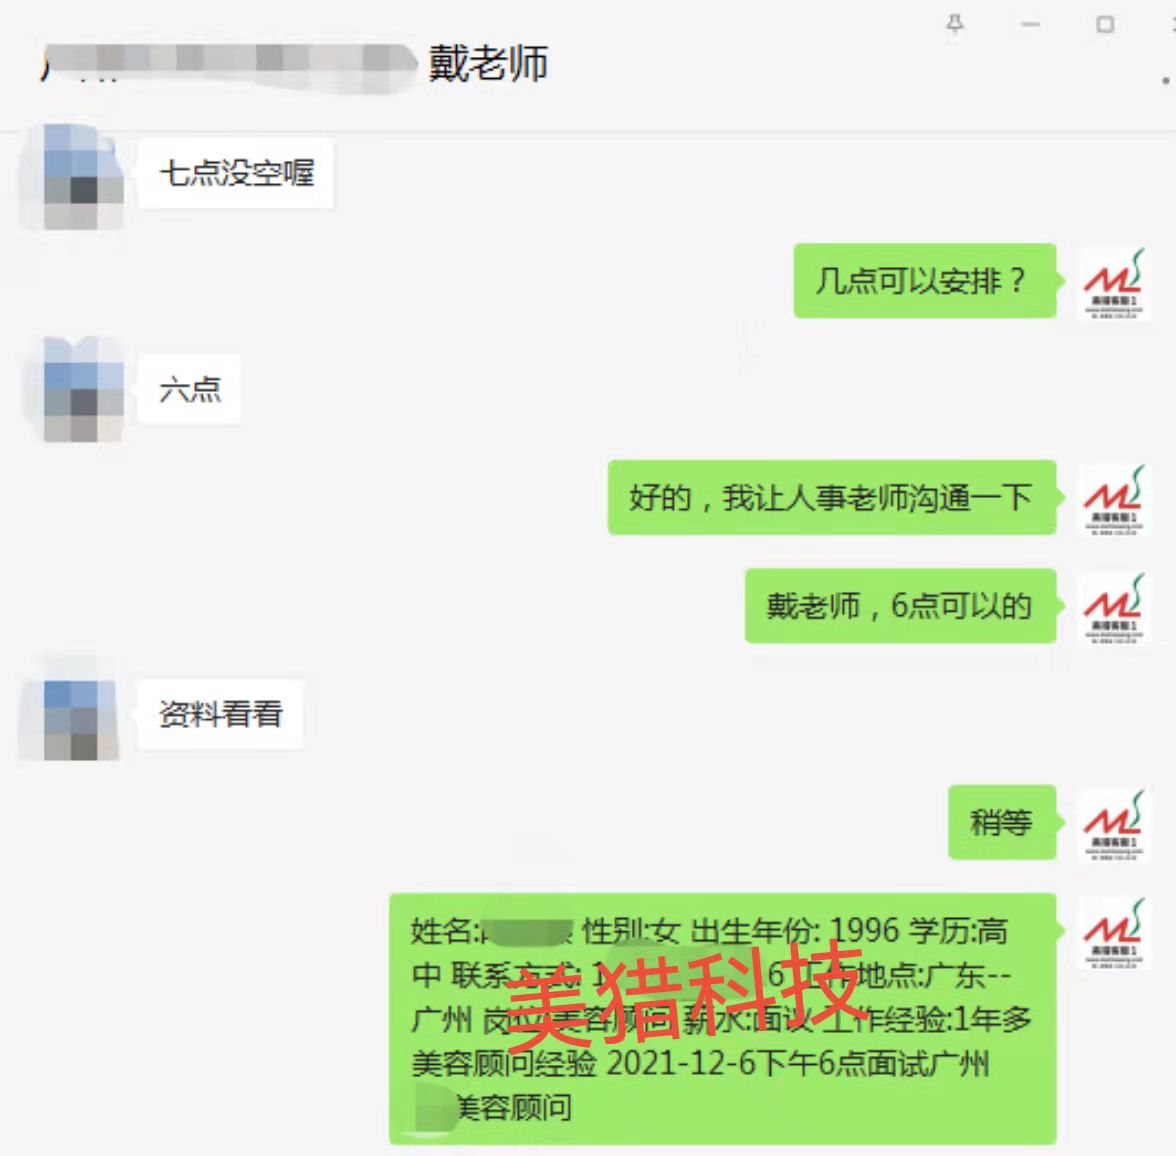Click sender logo next to "戴老师，6点可以的"
Viewport: 1176px width, 1156px height.
(x=1114, y=607)
